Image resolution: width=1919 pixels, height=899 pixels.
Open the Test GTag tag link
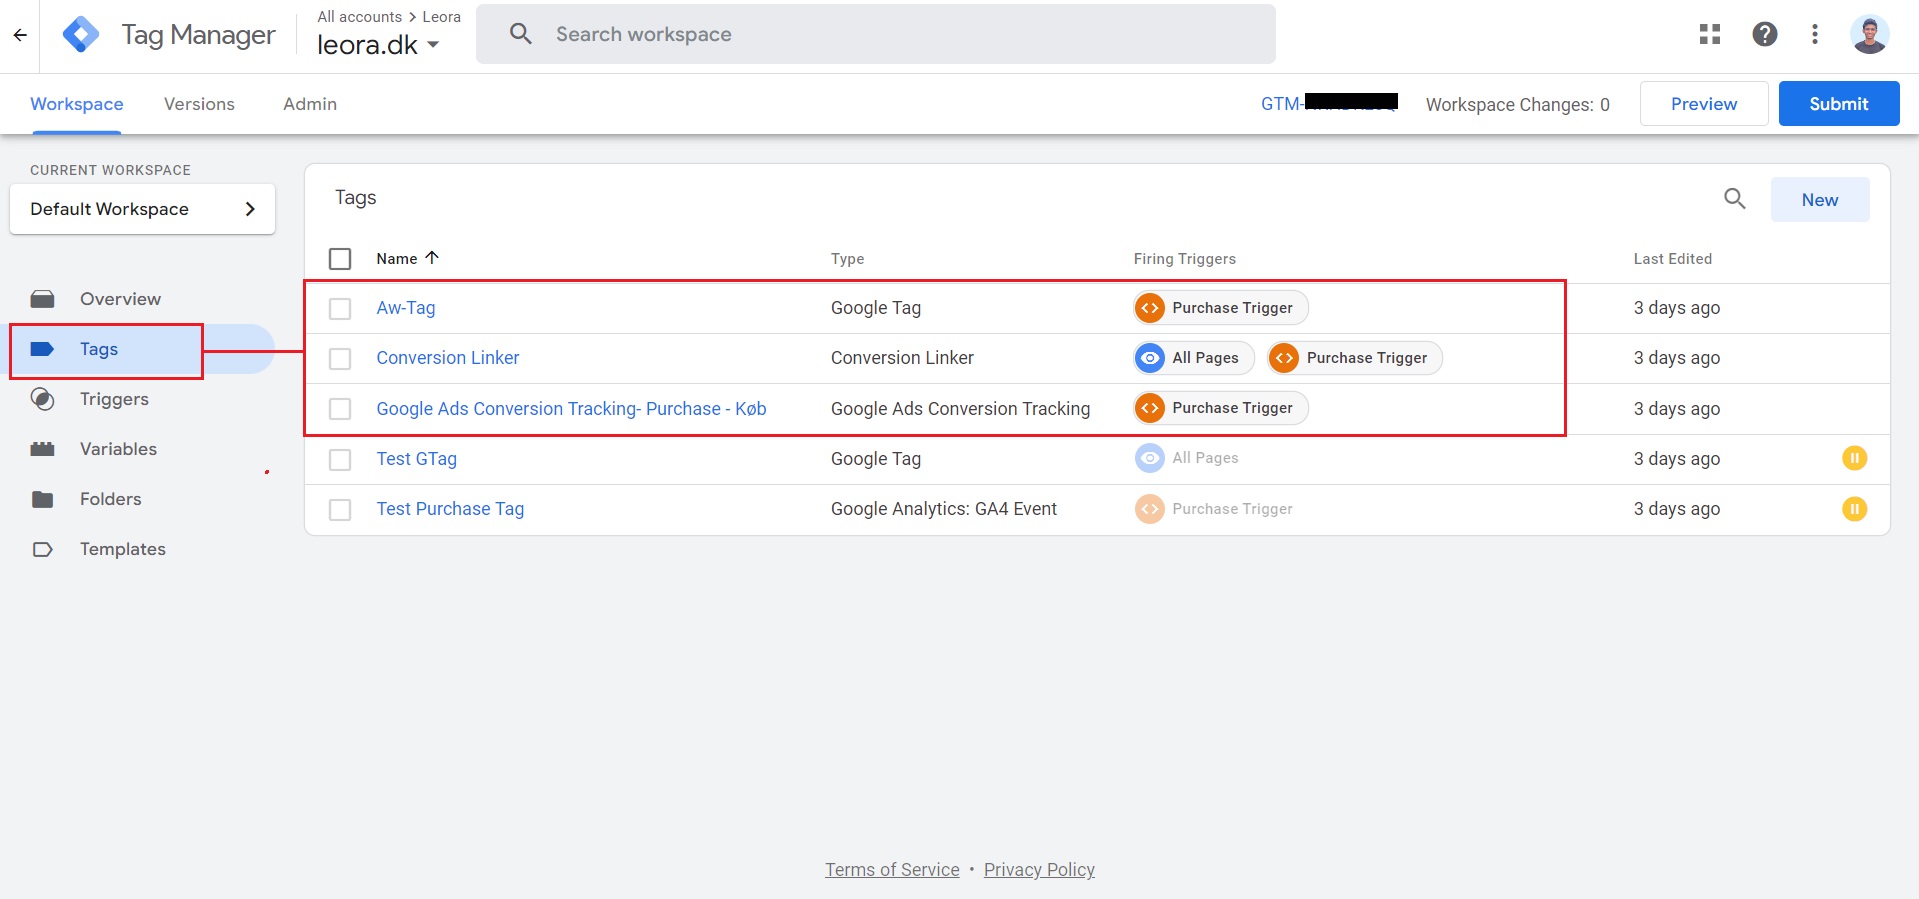coord(417,459)
